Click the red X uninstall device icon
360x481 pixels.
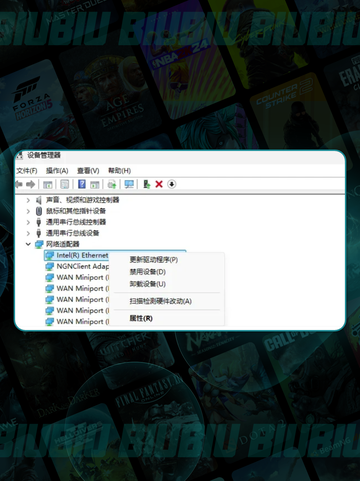coord(159,184)
